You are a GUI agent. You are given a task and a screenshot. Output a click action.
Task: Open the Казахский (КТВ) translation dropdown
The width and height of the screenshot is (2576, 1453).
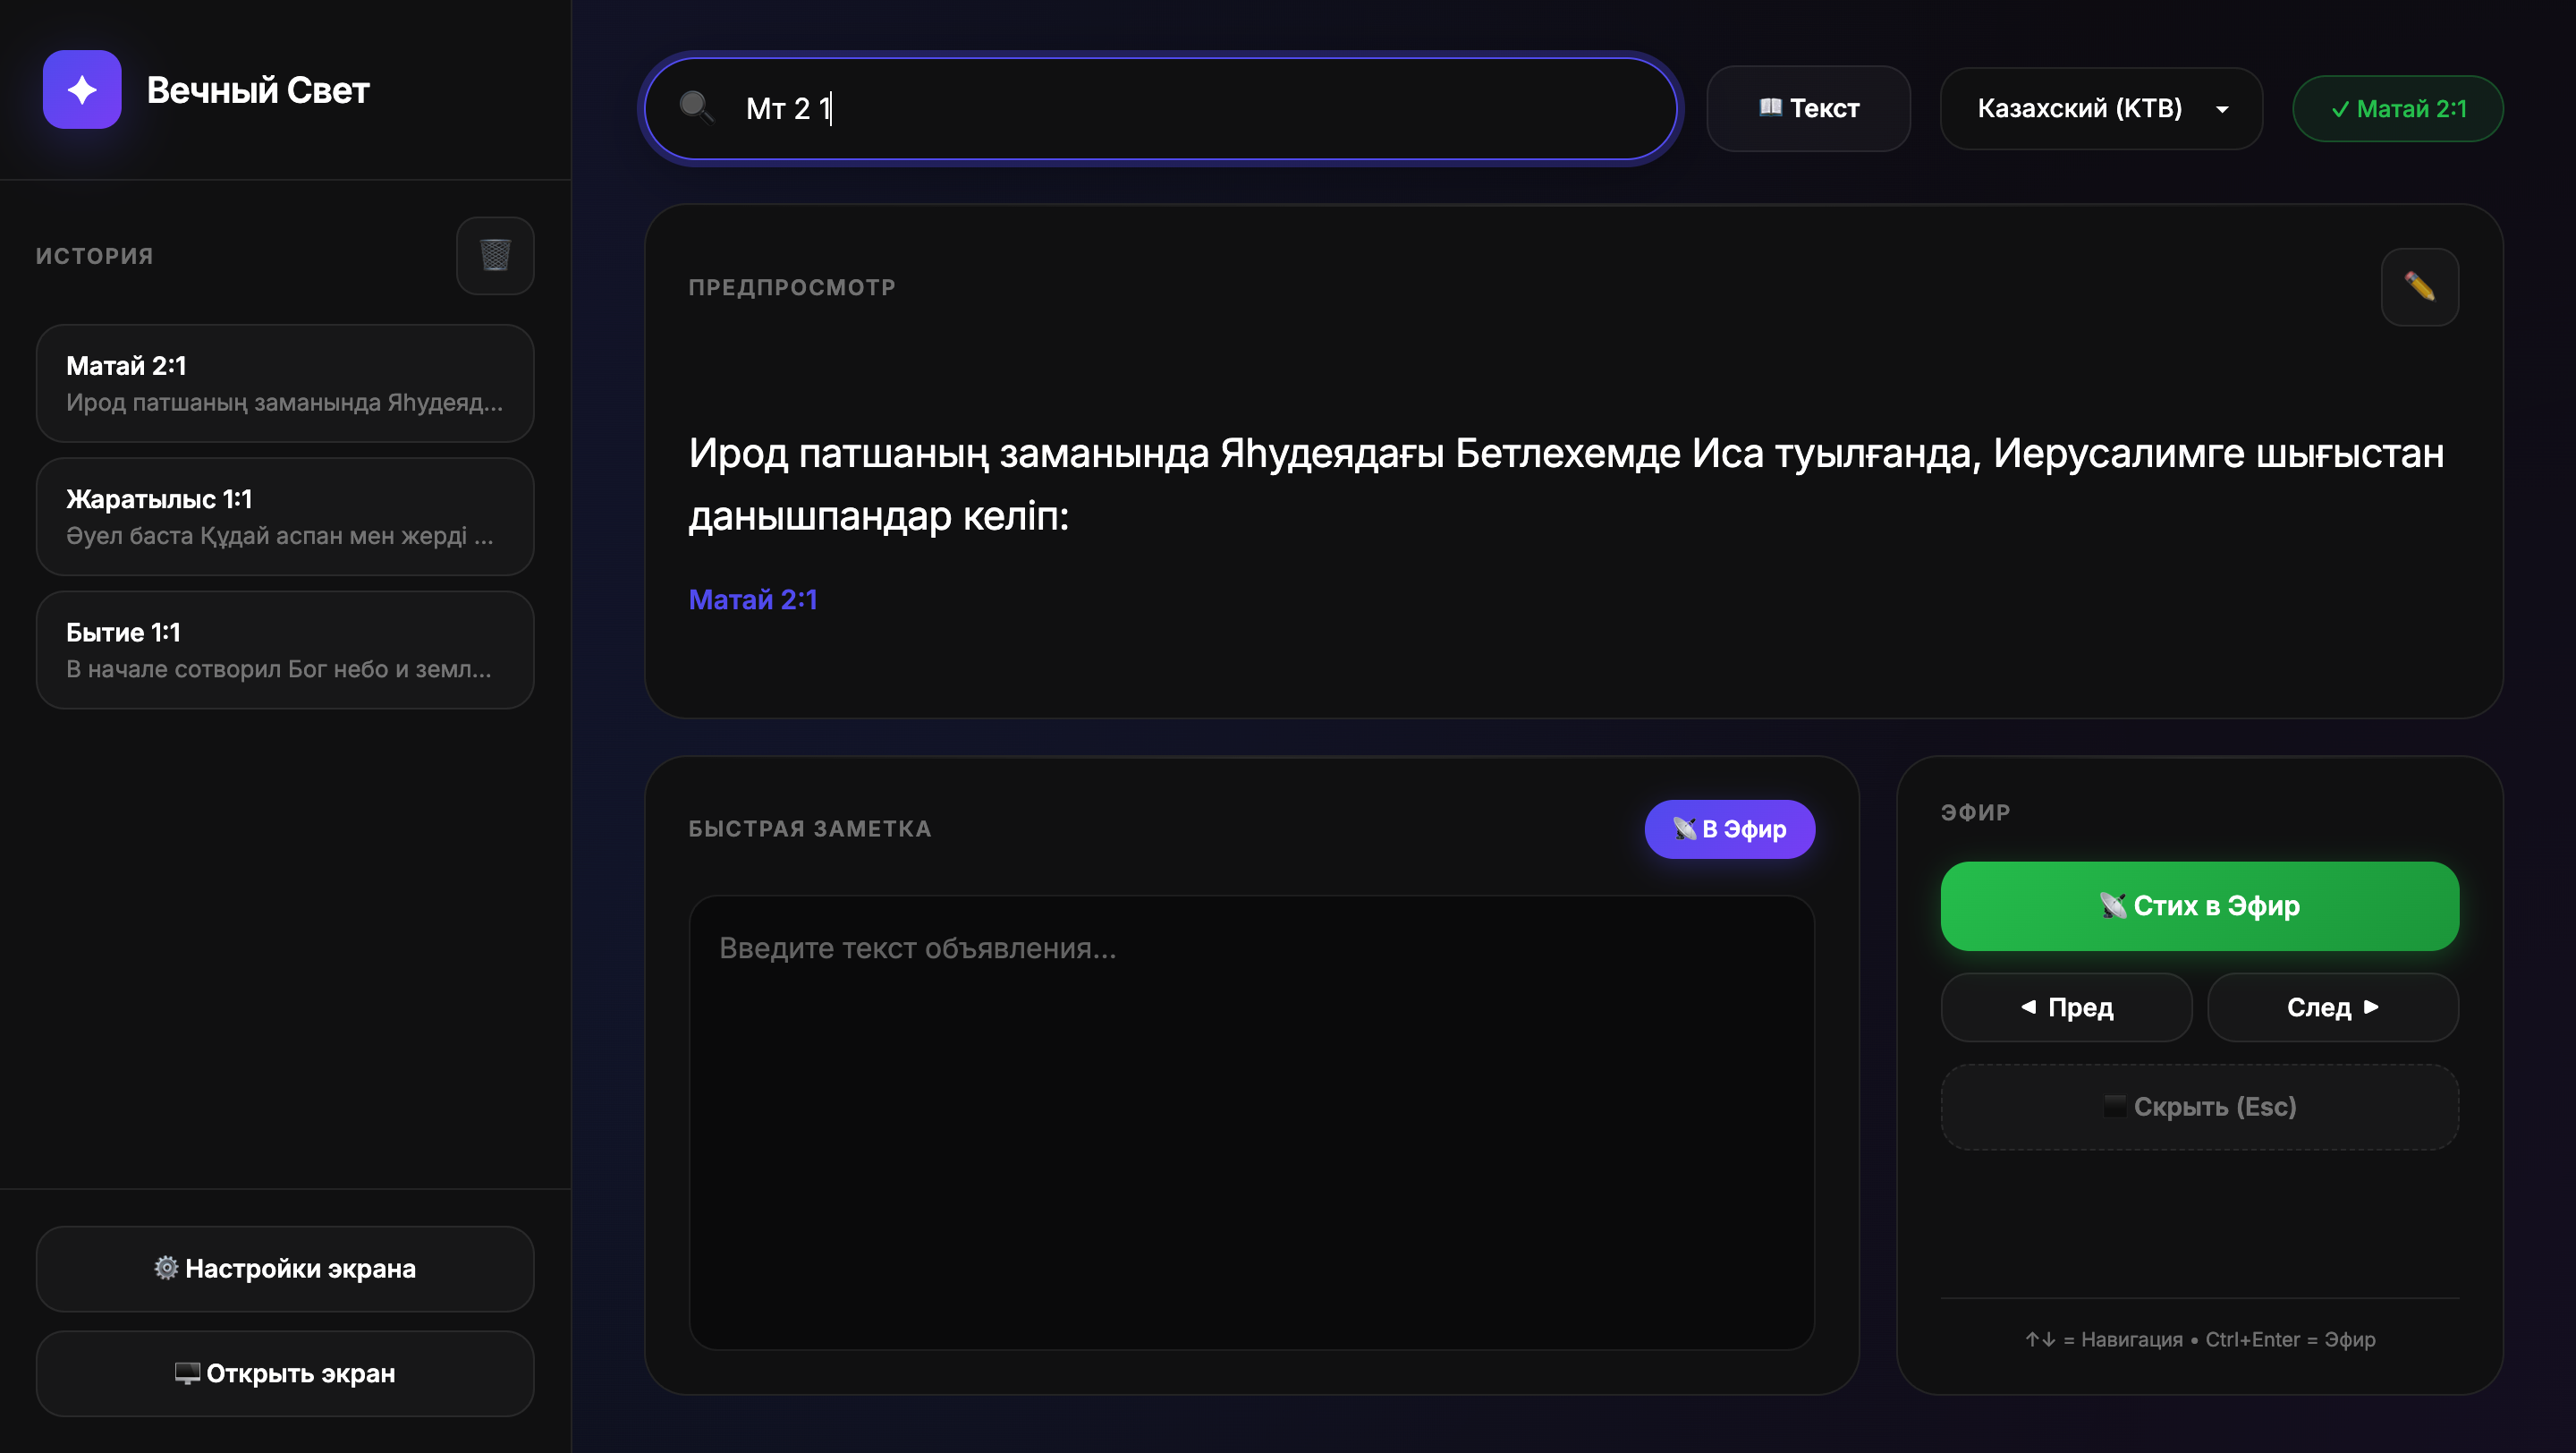2080,109
